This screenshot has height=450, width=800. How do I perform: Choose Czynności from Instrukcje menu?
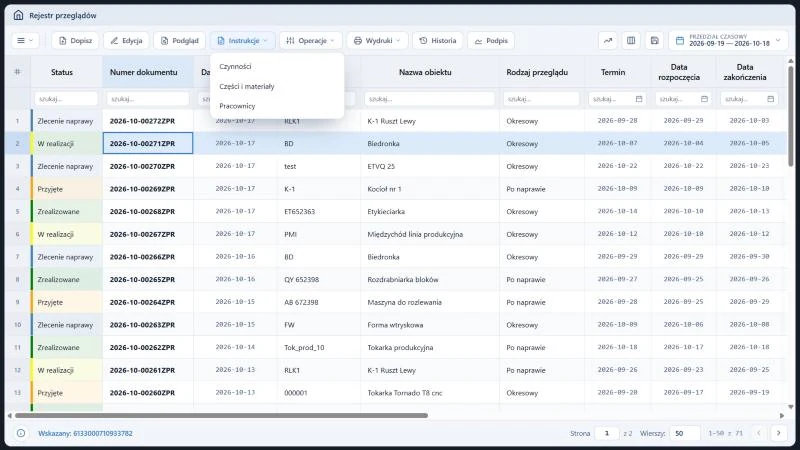tap(277, 66)
